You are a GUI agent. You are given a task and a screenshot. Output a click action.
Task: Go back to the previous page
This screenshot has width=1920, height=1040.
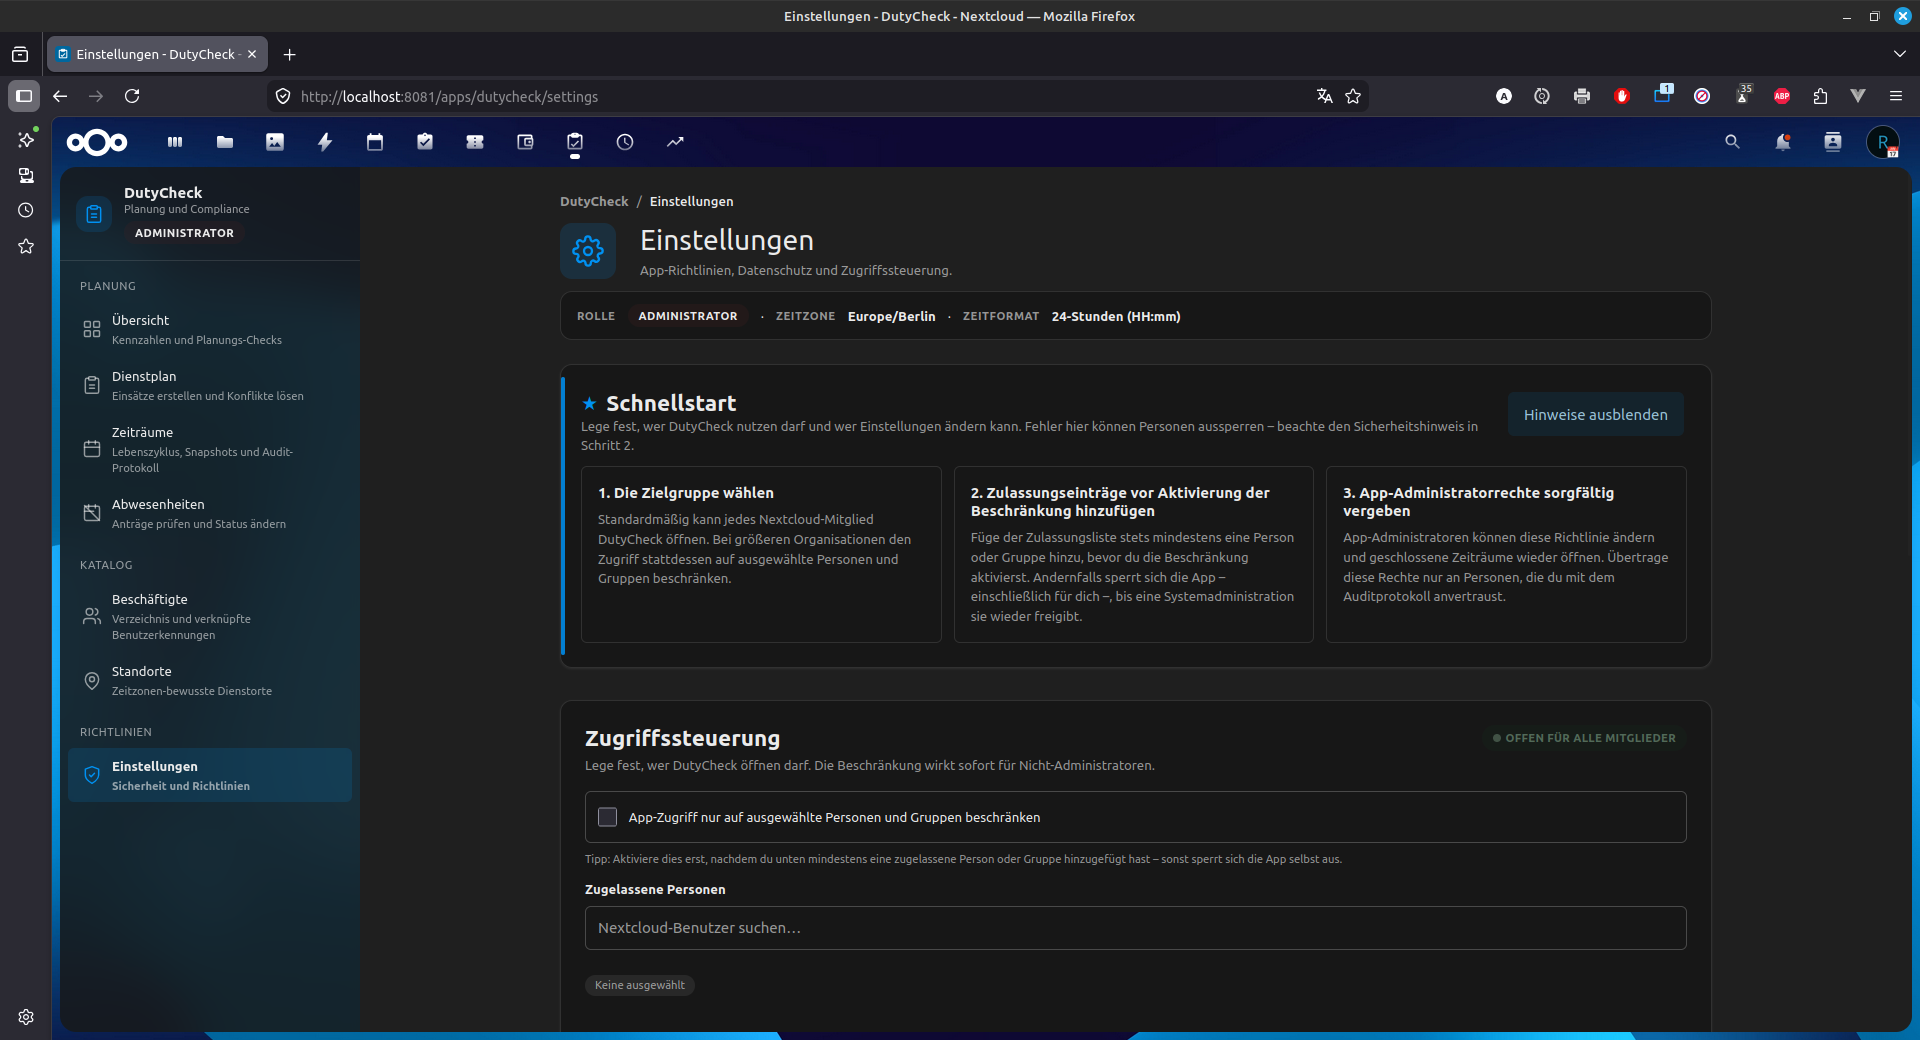pyautogui.click(x=60, y=96)
